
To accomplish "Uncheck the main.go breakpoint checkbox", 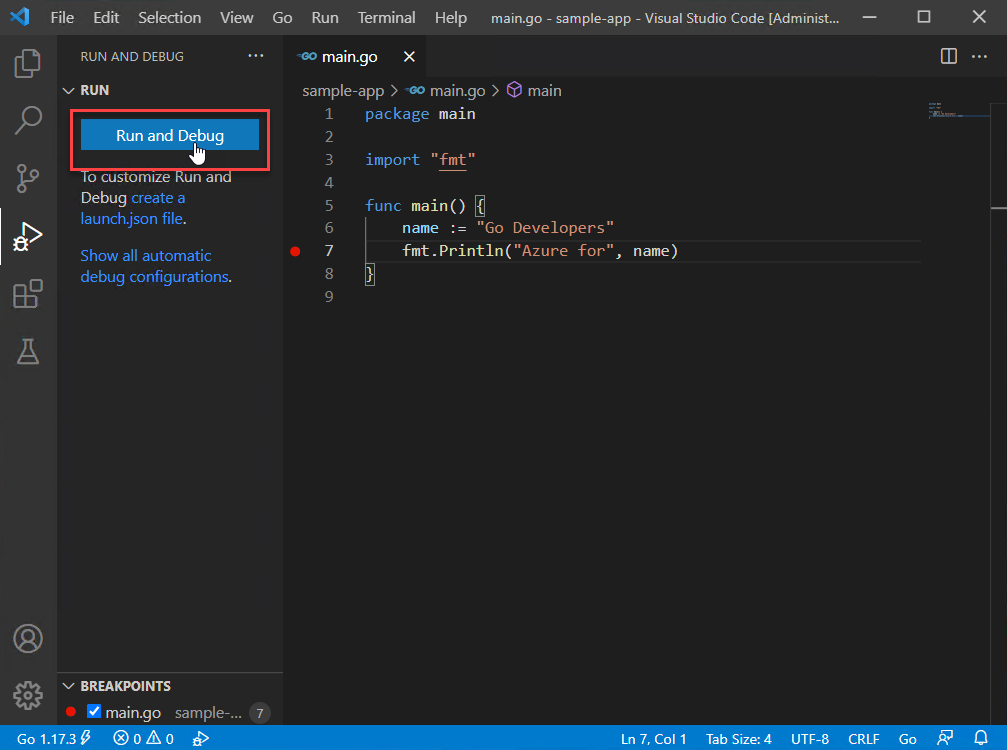I will [x=95, y=713].
